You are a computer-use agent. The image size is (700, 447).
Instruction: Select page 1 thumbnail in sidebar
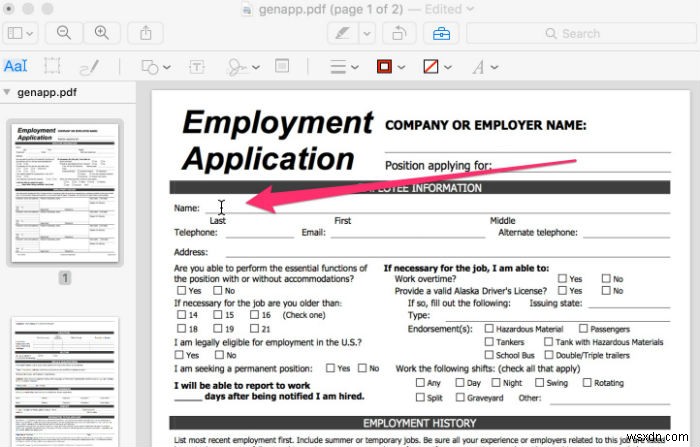[x=65, y=192]
